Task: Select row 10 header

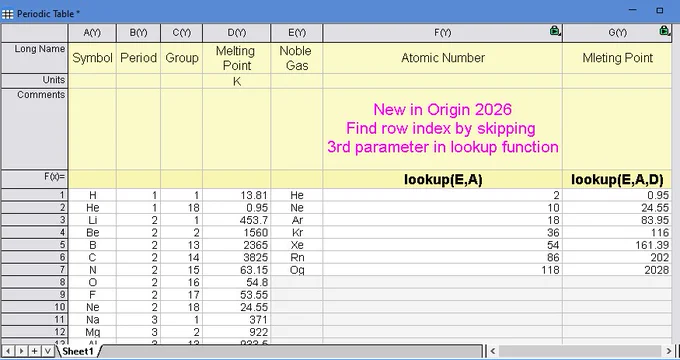Action: pyautogui.click(x=34, y=307)
